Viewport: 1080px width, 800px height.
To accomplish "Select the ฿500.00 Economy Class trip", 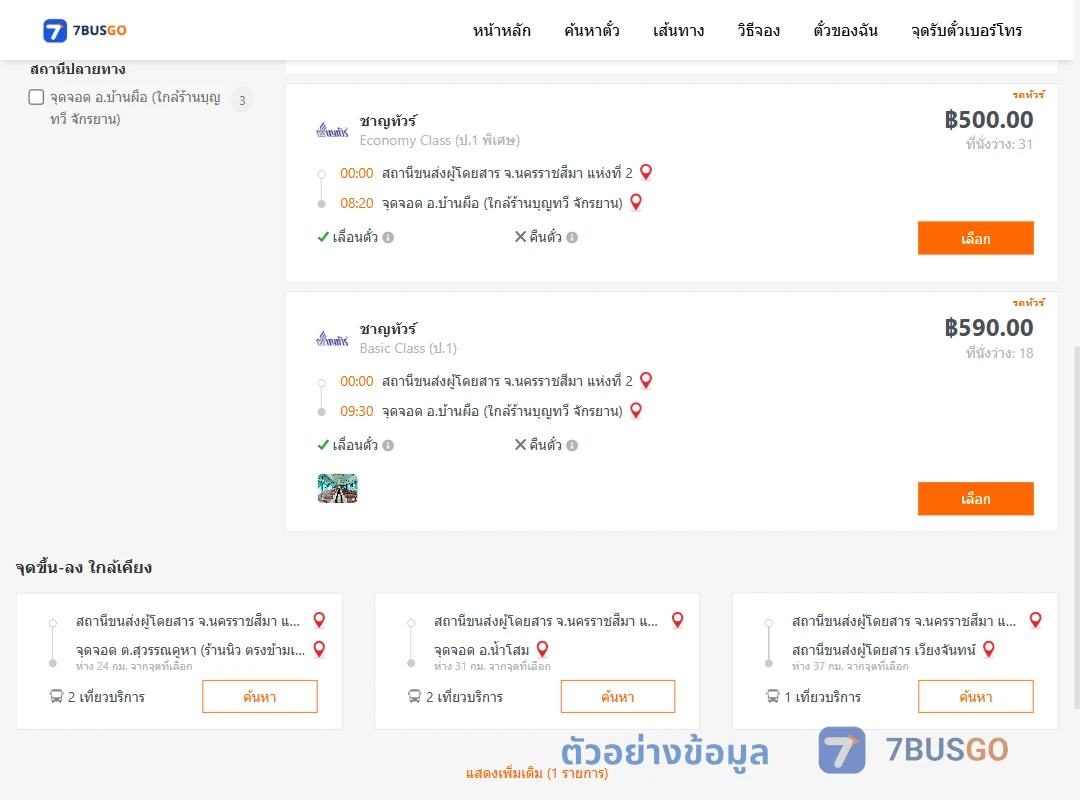I will click(975, 238).
